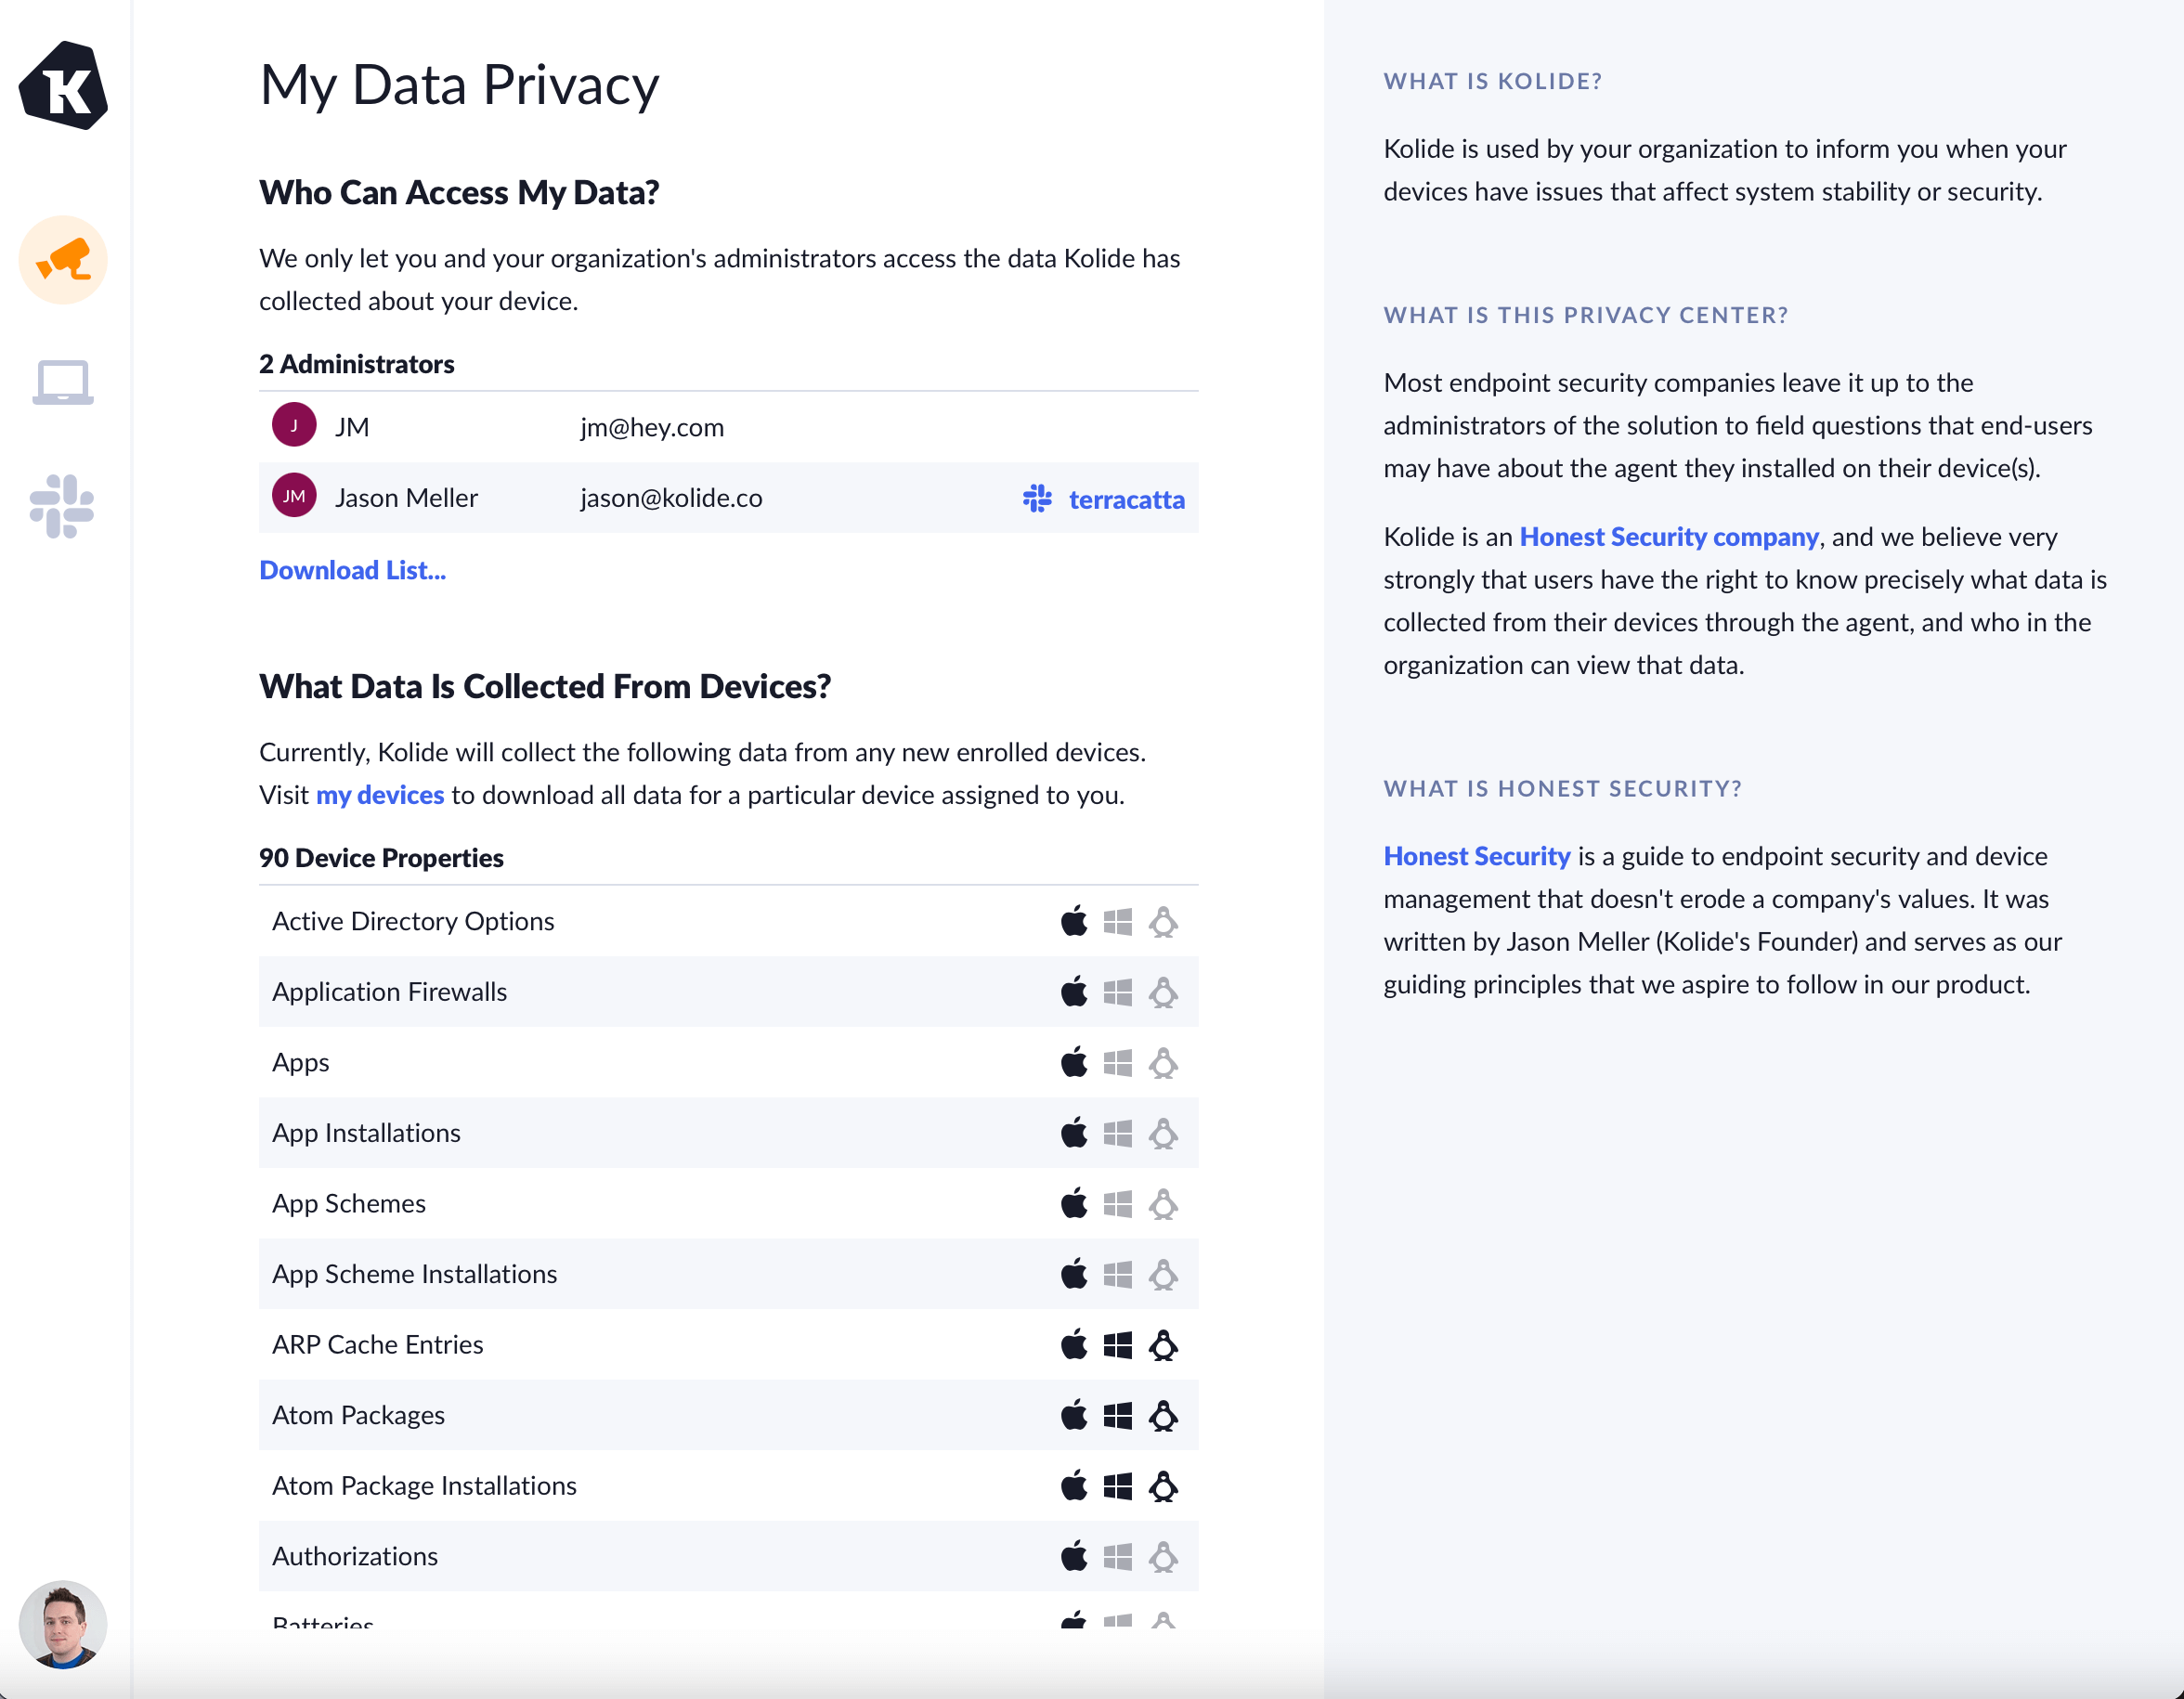Open the laptop devices sidebar icon
This screenshot has width=2184, height=1699.
point(63,383)
